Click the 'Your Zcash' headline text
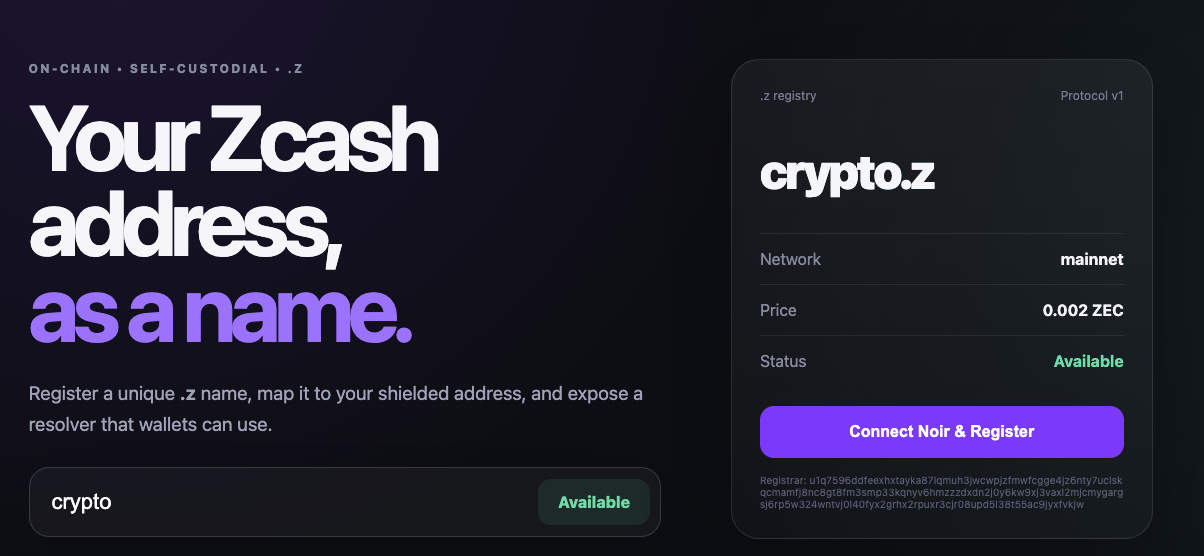Screen dimensions: 1204x556 (x=234, y=139)
